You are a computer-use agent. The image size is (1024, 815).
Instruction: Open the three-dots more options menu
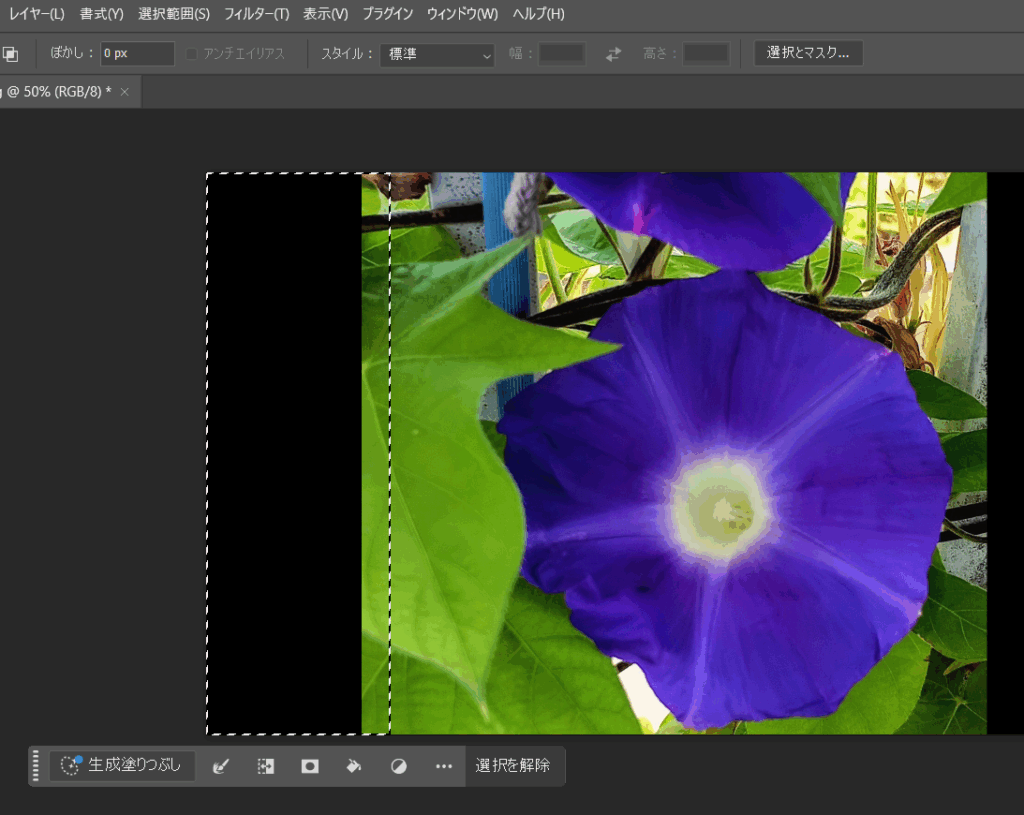pyautogui.click(x=444, y=766)
